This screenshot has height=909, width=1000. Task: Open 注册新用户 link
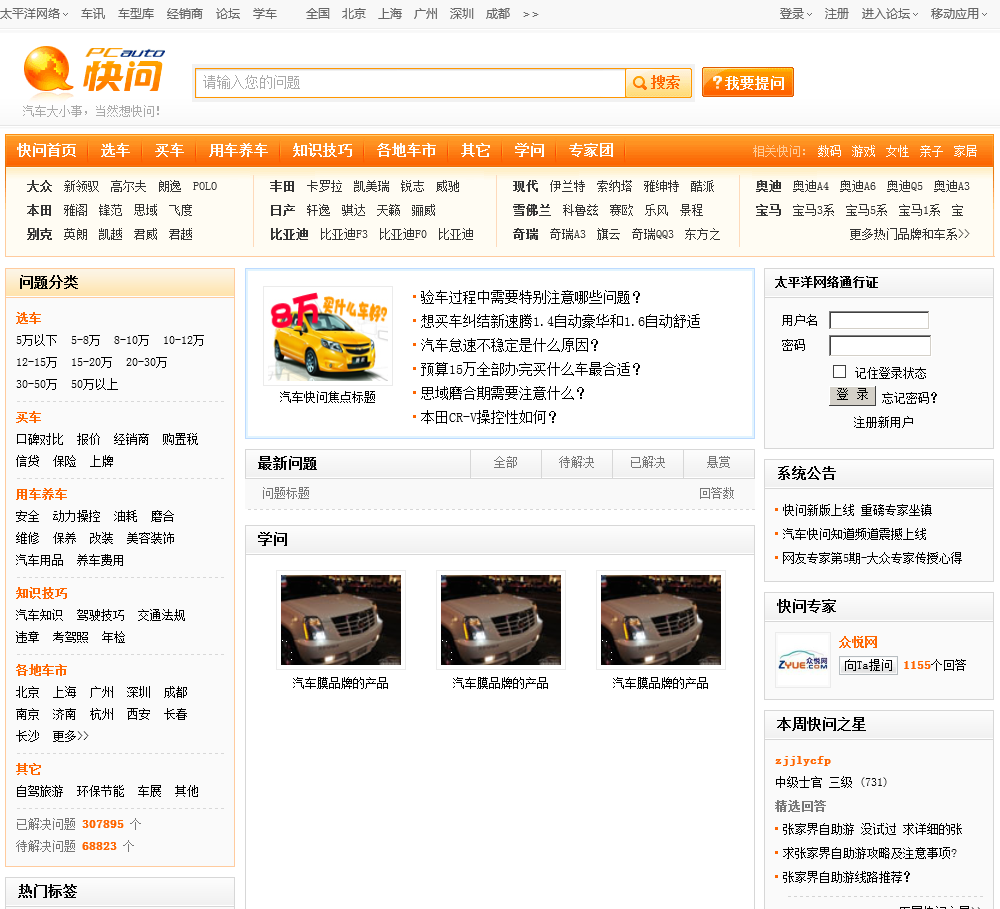coord(883,422)
